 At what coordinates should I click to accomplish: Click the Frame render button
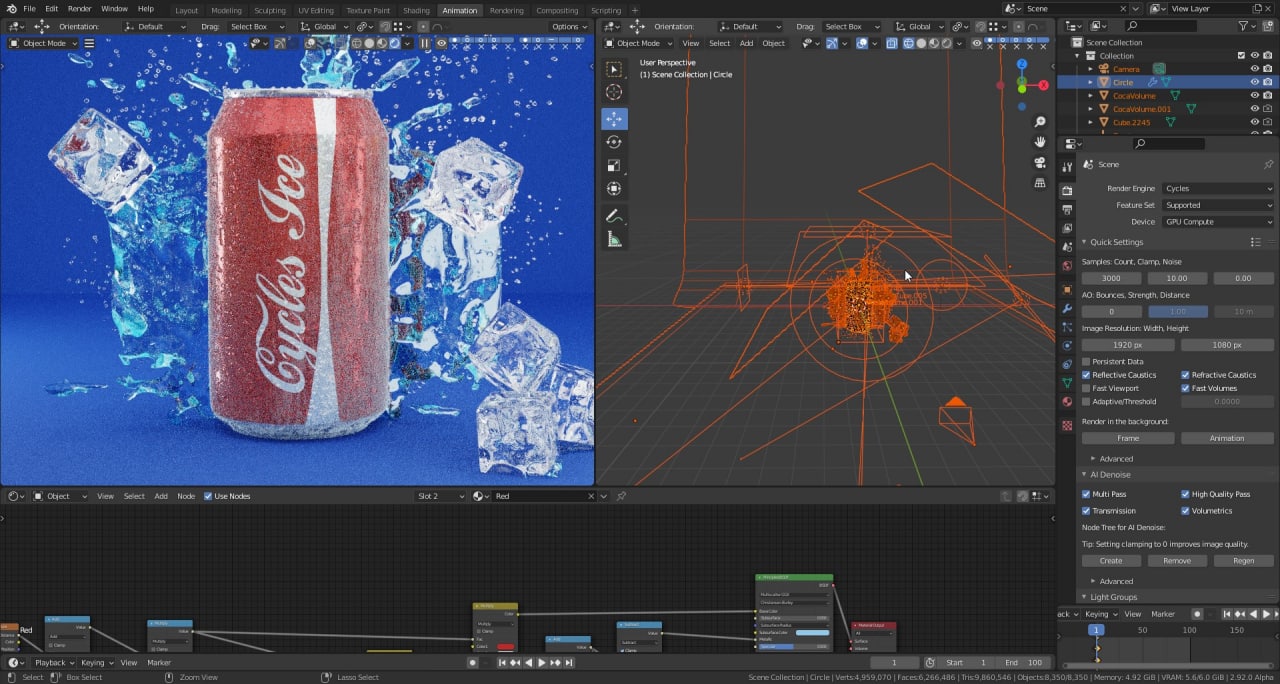click(x=1128, y=438)
